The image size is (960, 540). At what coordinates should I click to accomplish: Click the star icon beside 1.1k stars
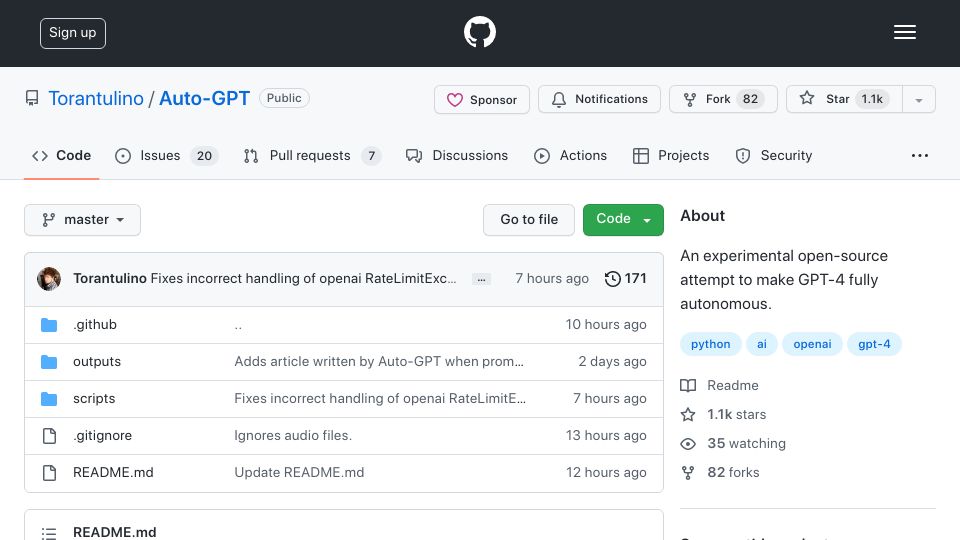pyautogui.click(x=688, y=414)
